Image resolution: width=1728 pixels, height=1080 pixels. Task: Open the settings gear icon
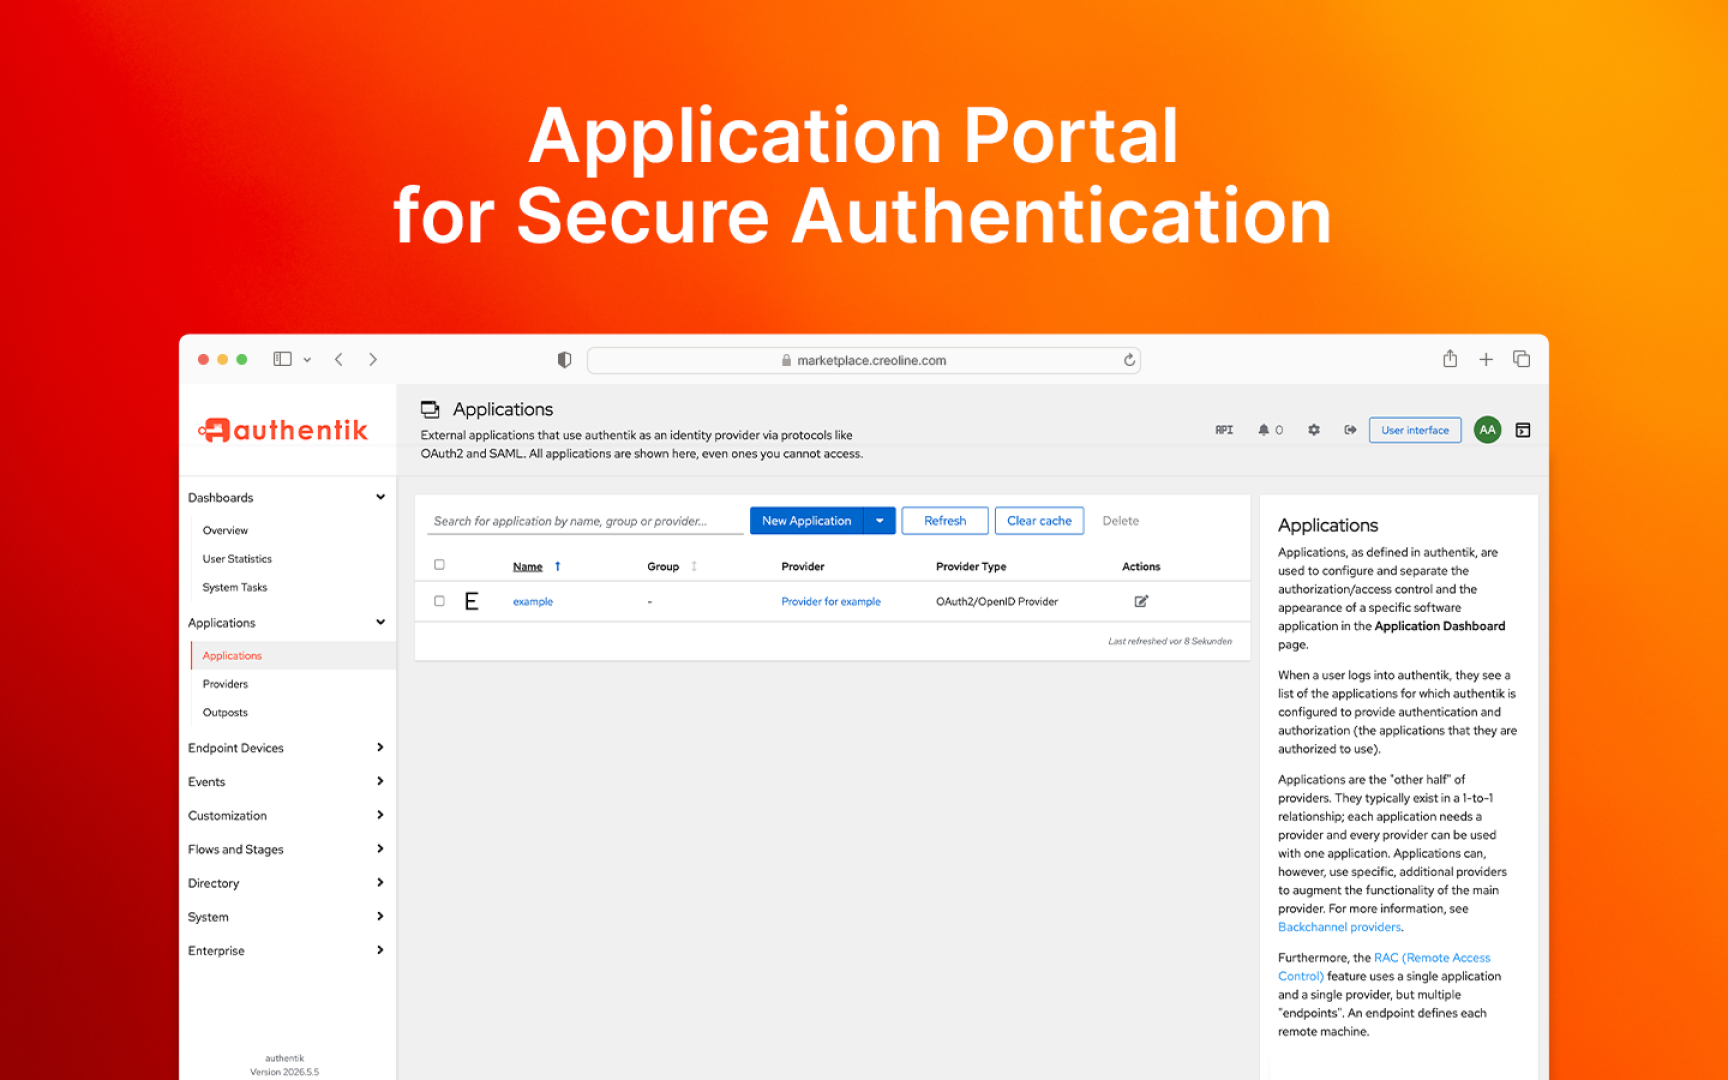point(1314,430)
